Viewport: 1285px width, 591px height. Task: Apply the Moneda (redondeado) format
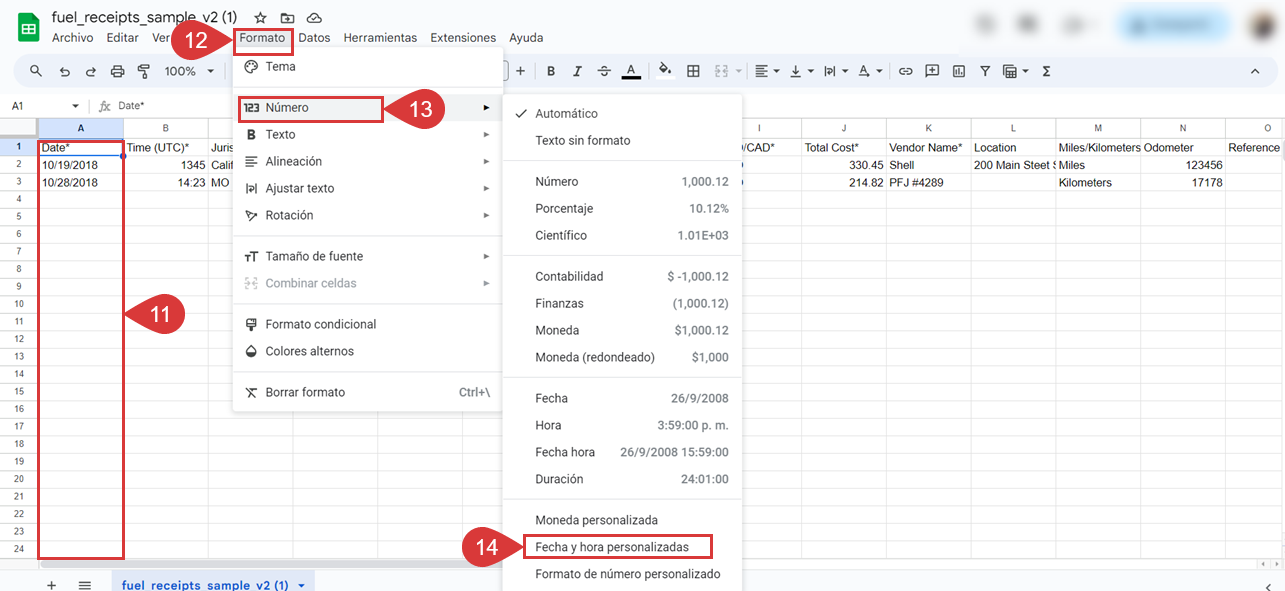[x=622, y=357]
